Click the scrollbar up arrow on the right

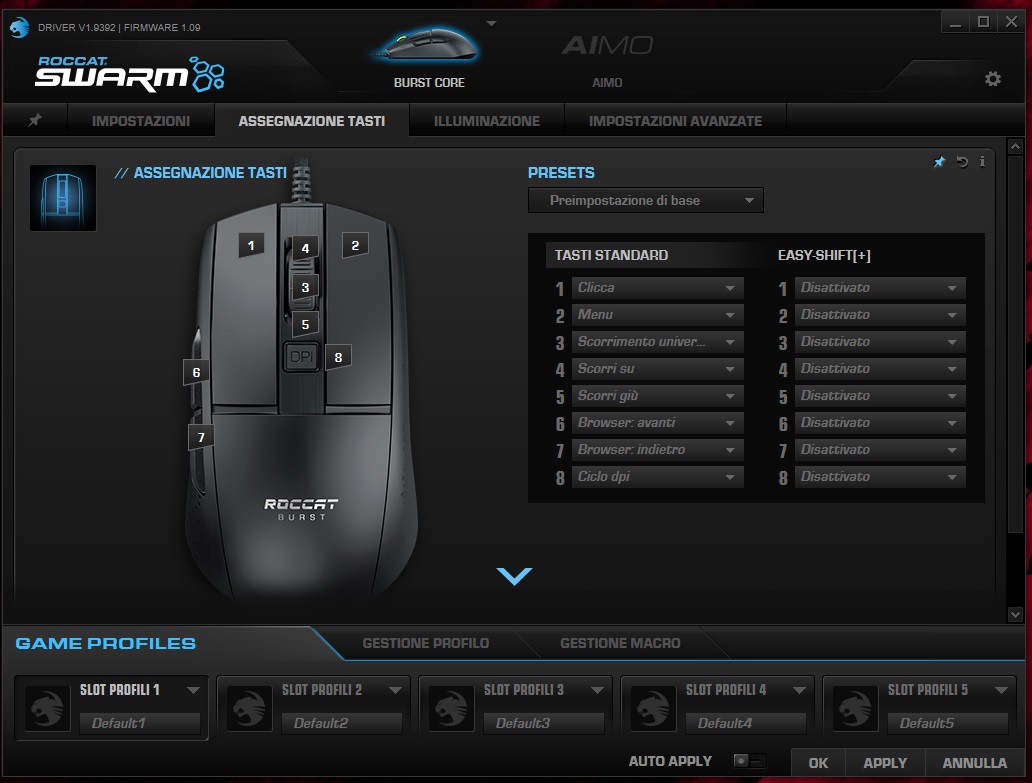coord(1015,146)
